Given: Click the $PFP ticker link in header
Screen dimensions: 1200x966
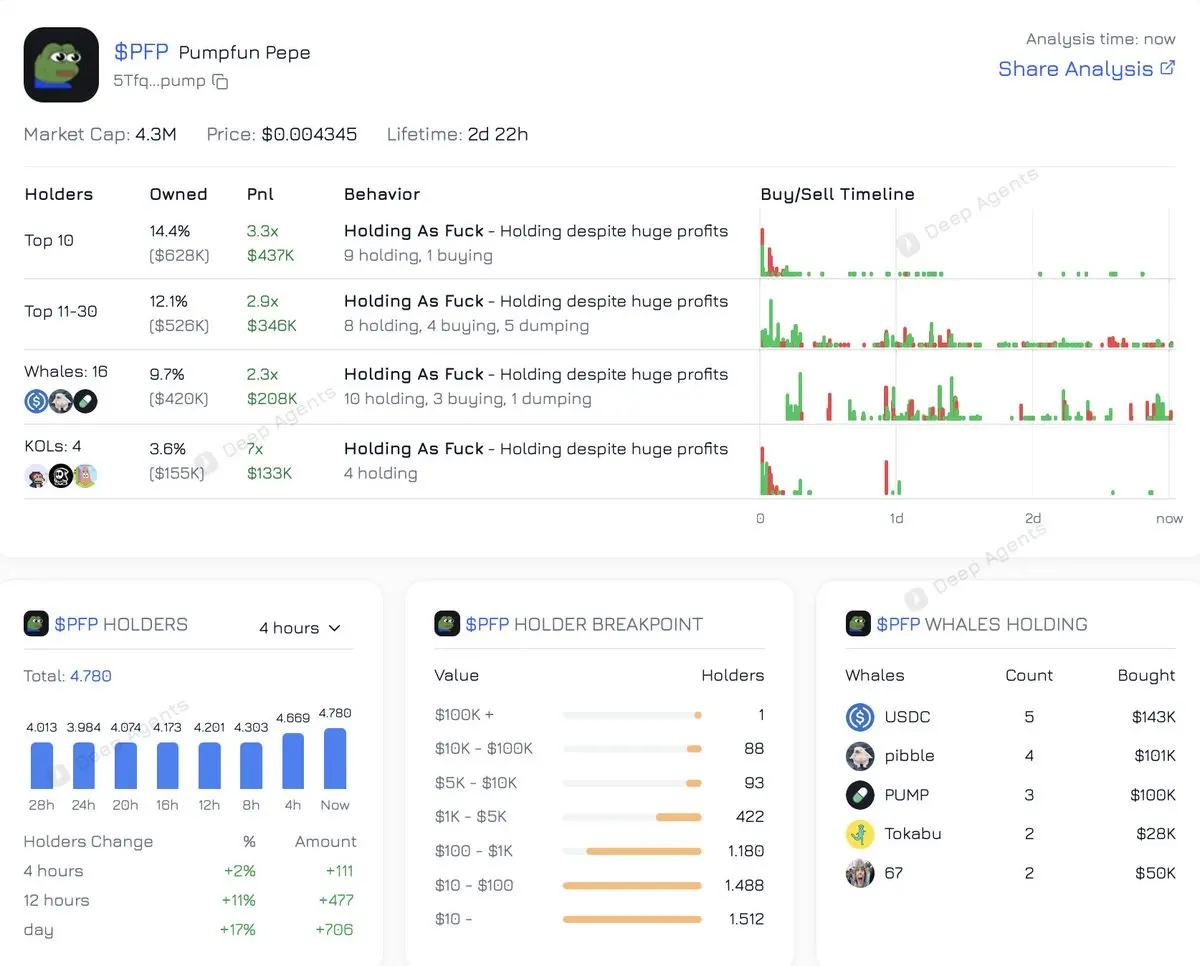Looking at the screenshot, I should (x=141, y=51).
